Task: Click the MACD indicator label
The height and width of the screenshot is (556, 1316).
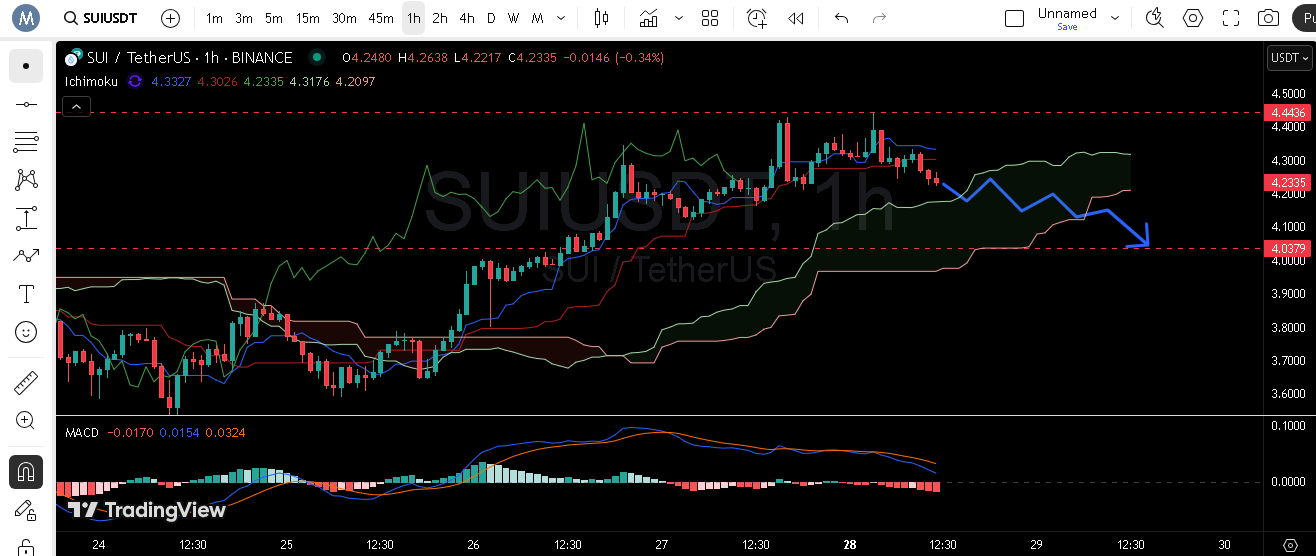Action: pyautogui.click(x=82, y=433)
